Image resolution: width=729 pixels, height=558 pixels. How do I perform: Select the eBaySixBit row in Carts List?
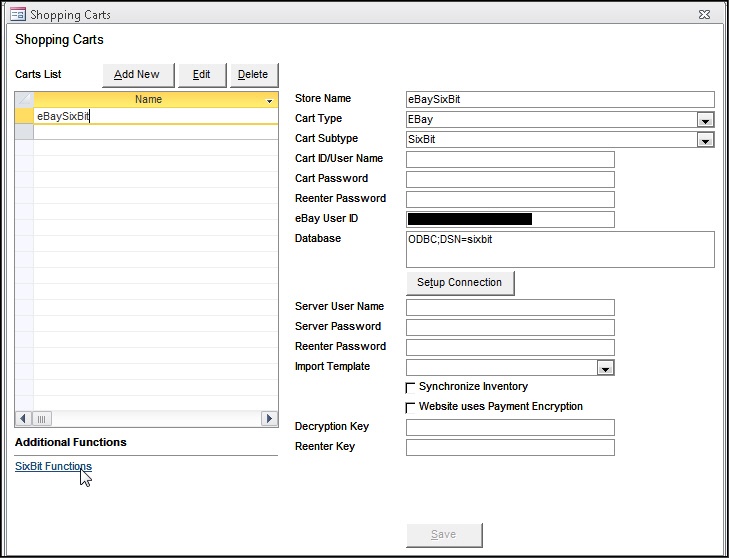pyautogui.click(x=156, y=116)
